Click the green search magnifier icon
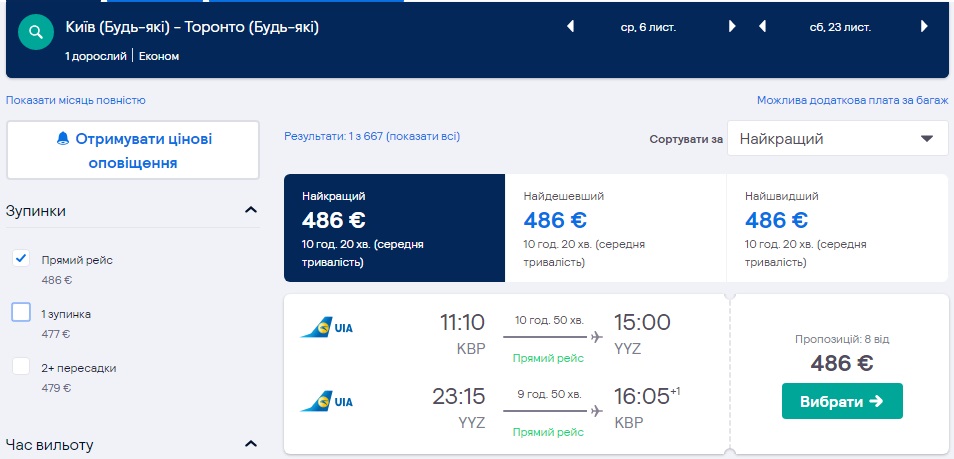The image size is (954, 459). click(36, 34)
